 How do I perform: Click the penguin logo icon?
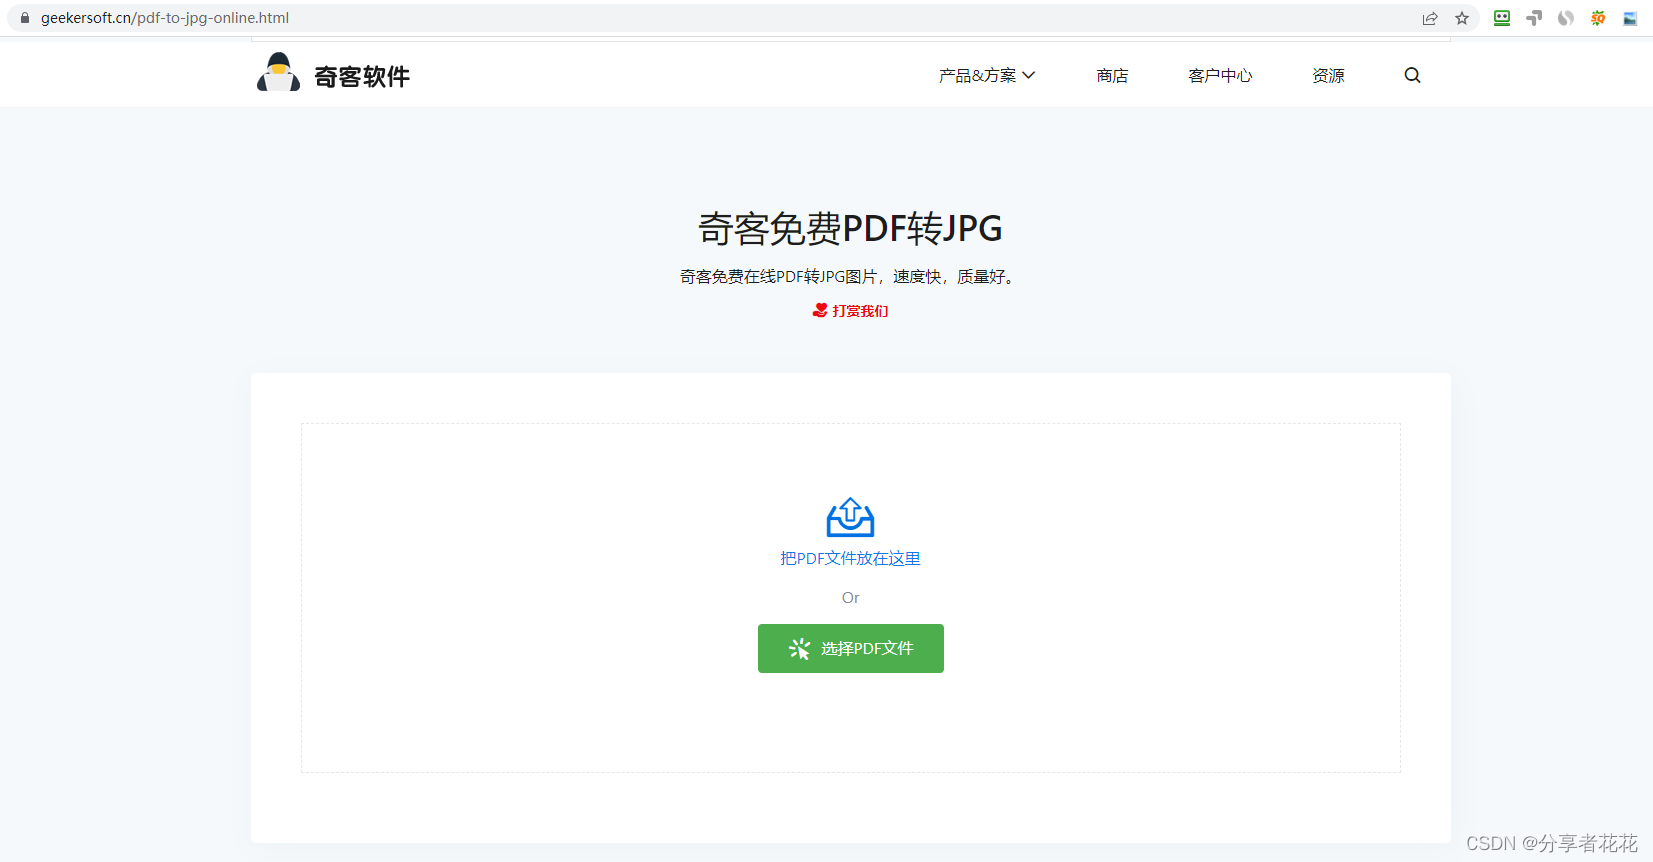(x=278, y=73)
